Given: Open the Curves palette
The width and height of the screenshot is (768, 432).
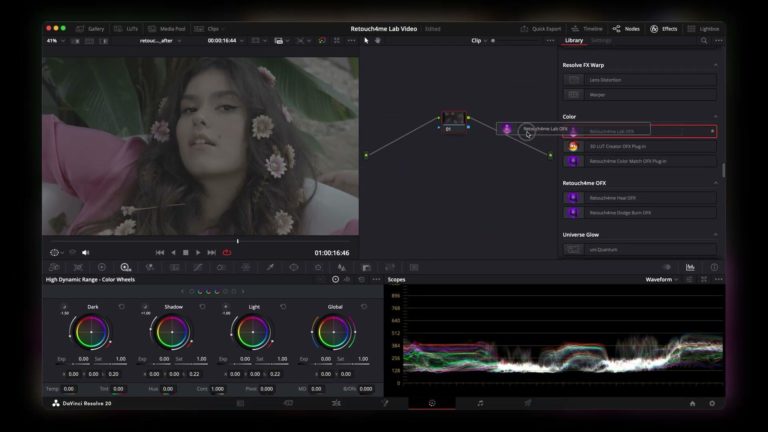Looking at the screenshot, I should (x=198, y=267).
